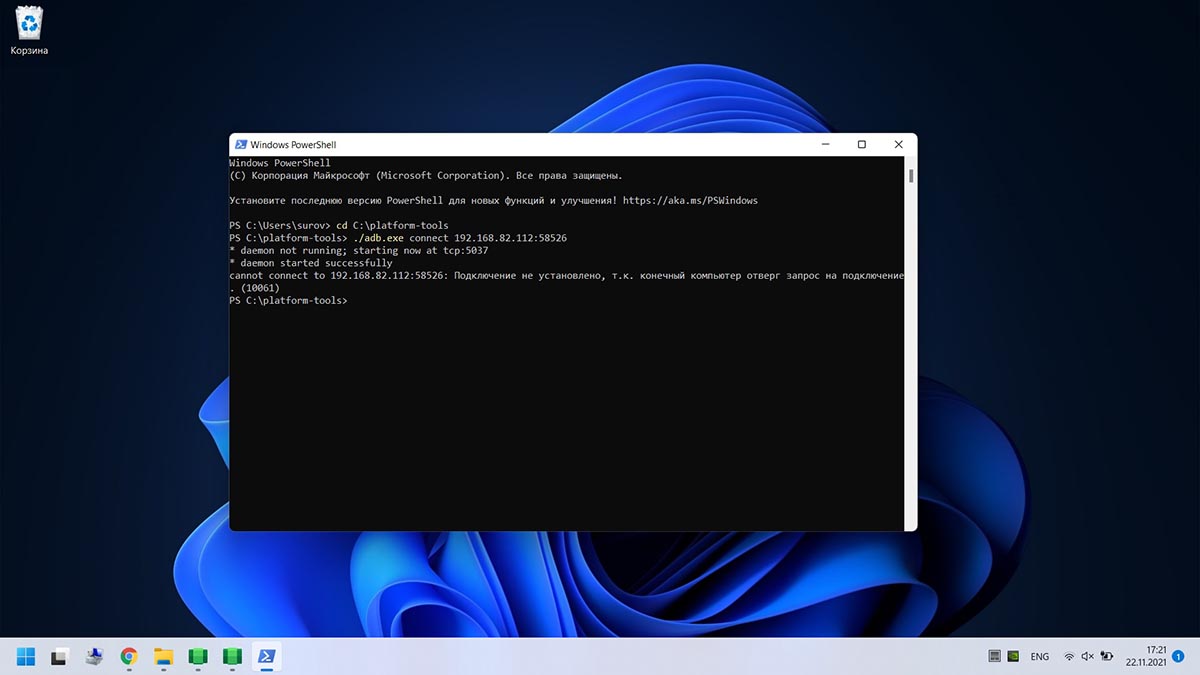Open the NVIDIA tray icon
The width and height of the screenshot is (1200, 675).
point(1015,657)
